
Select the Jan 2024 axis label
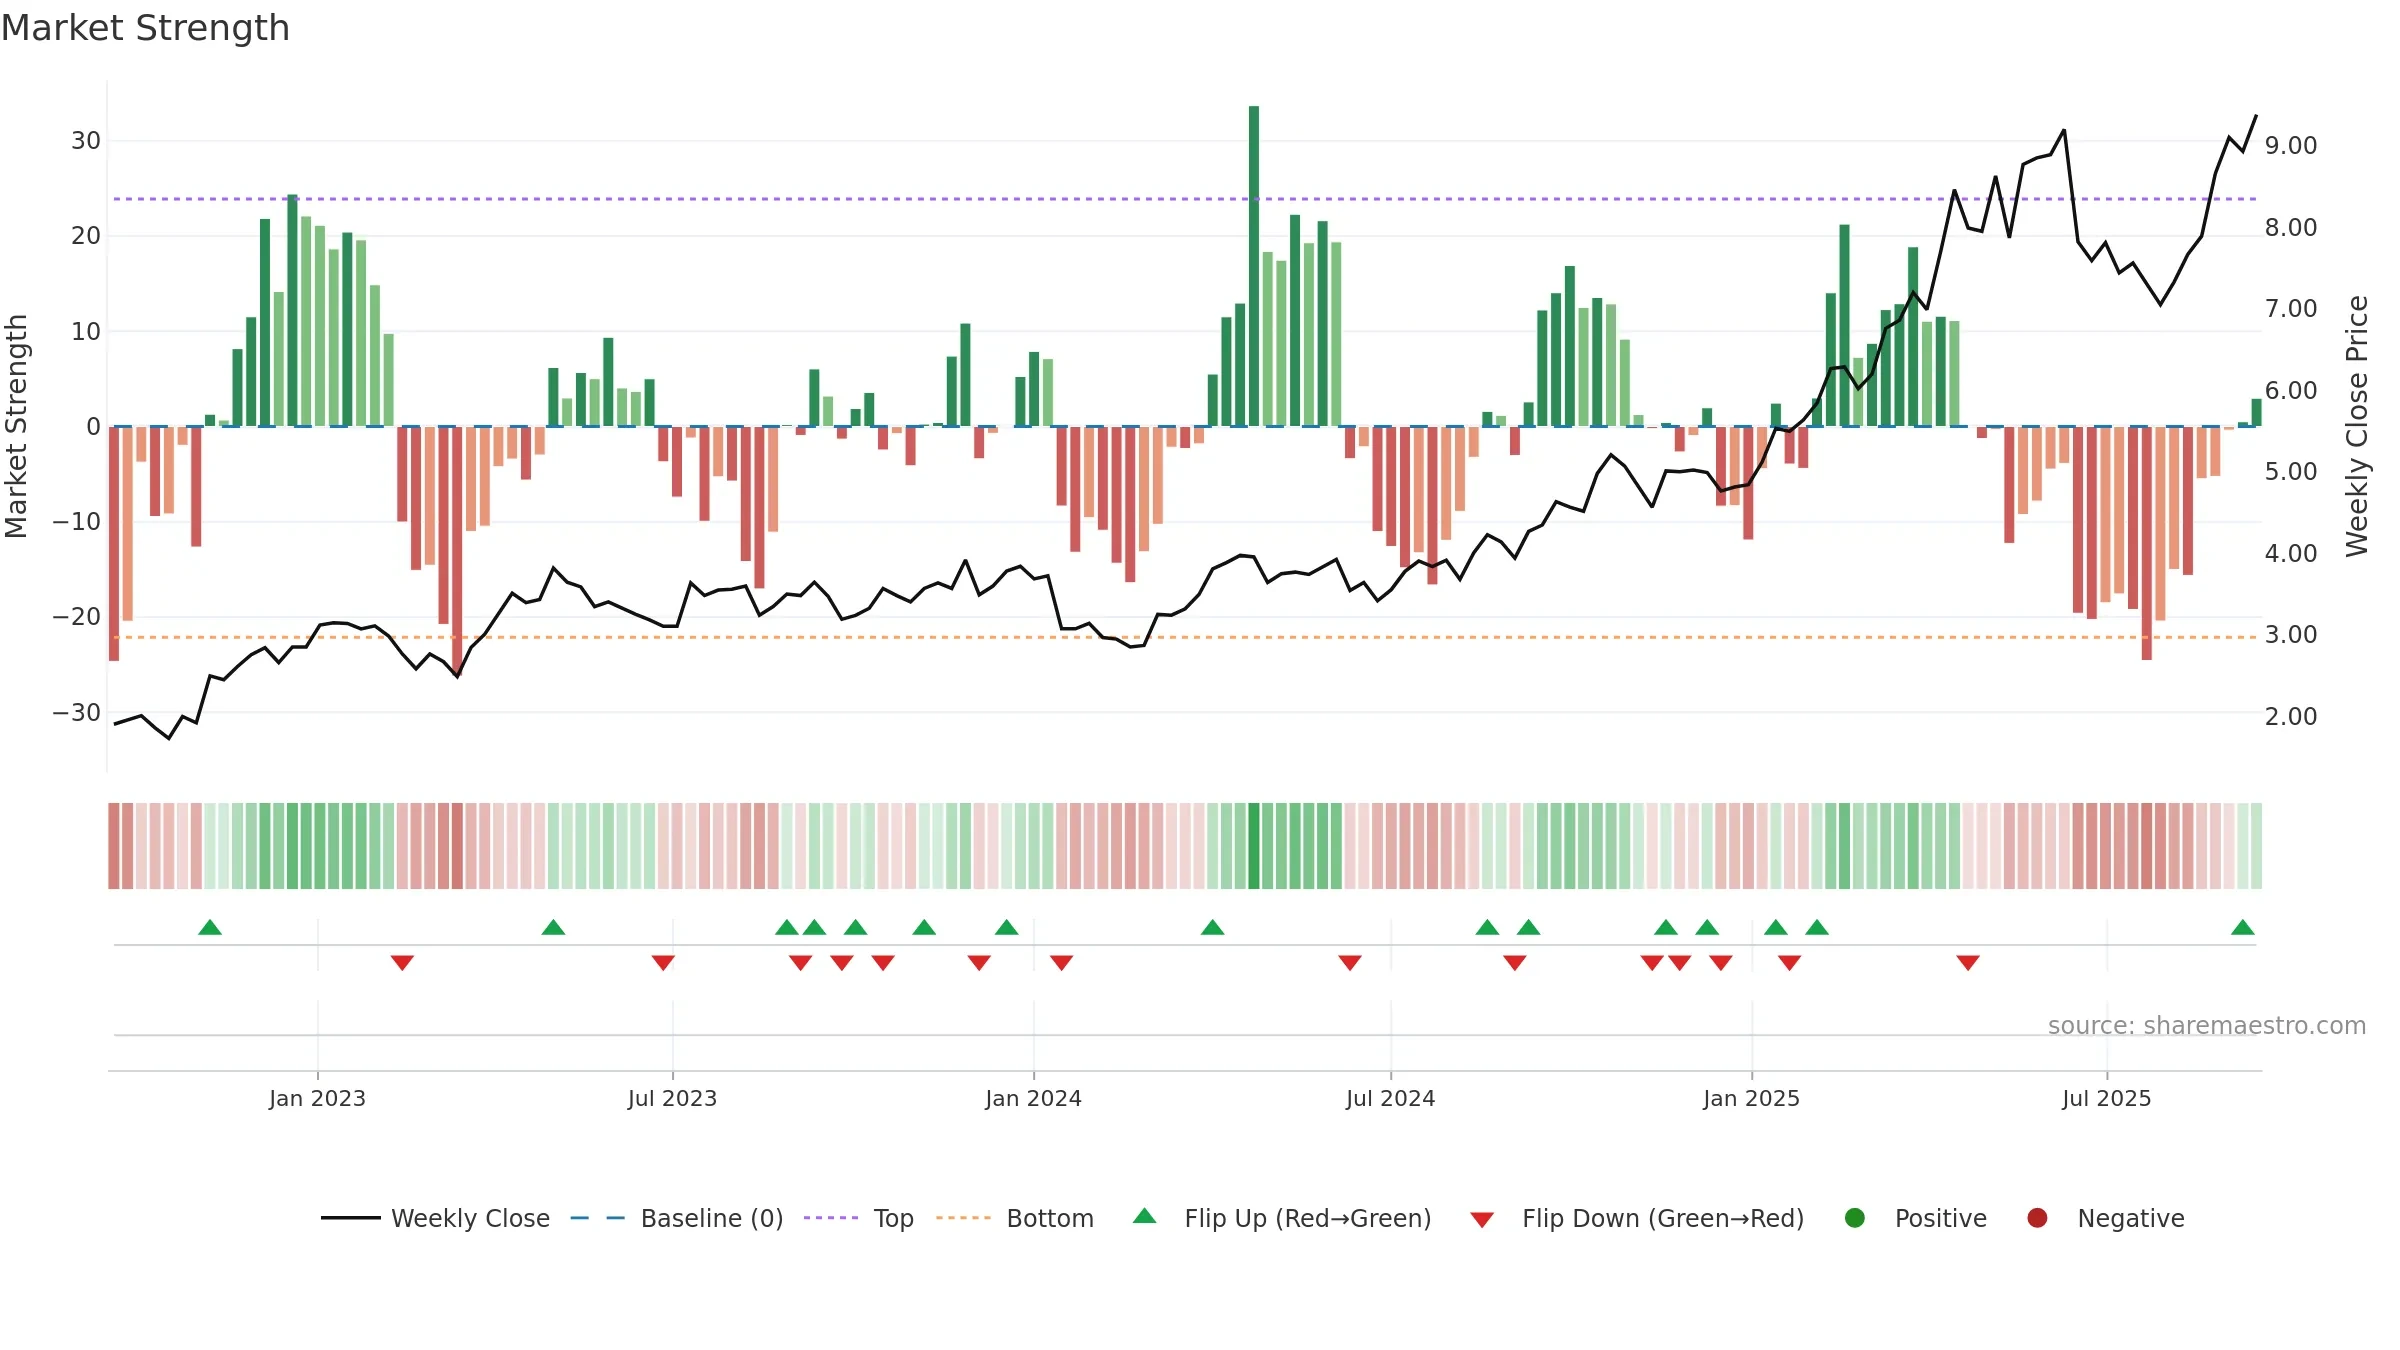[1033, 1098]
